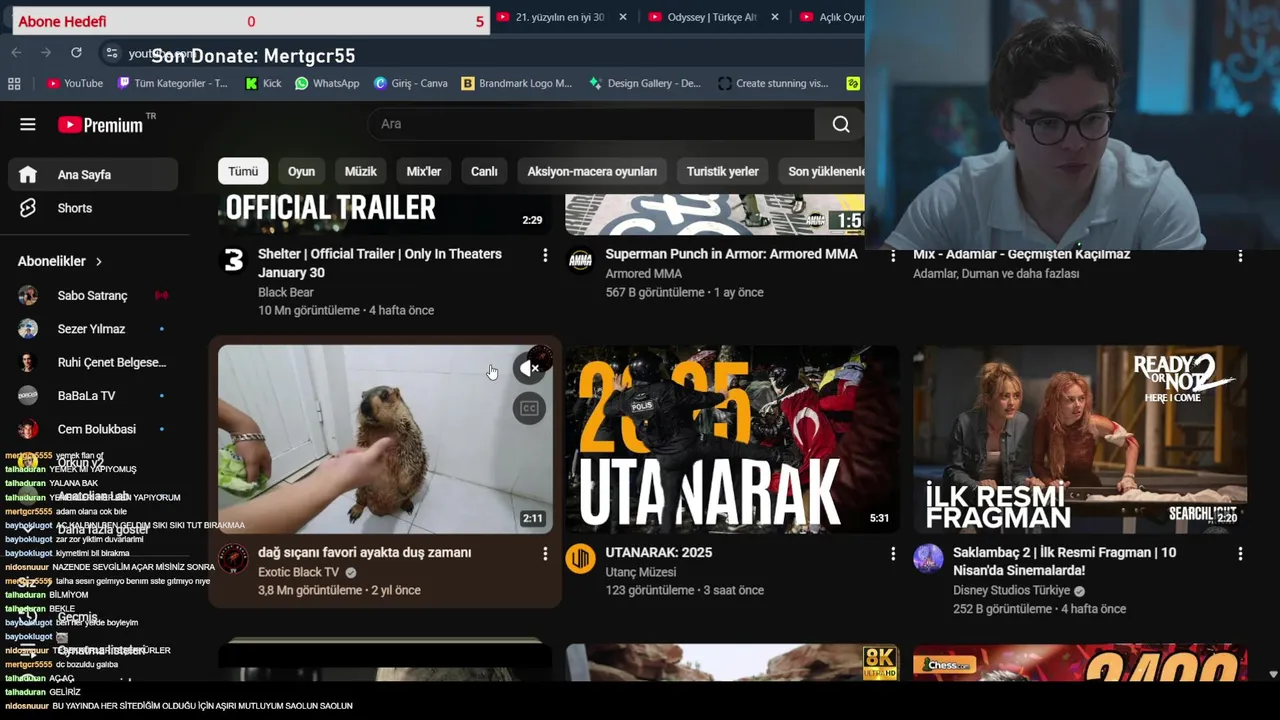Open BaBaLa TV subscription
This screenshot has height=720, width=1280.
click(93, 396)
